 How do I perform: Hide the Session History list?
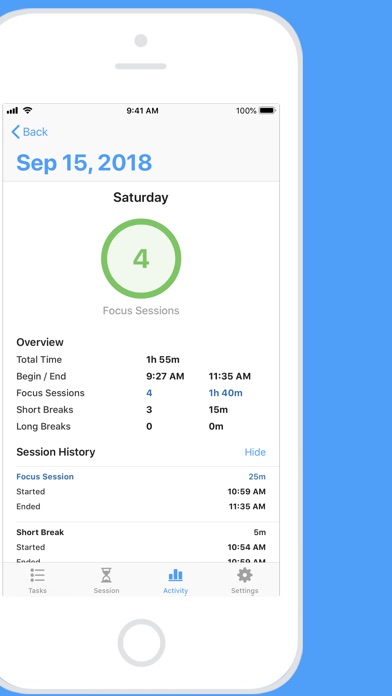pyautogui.click(x=255, y=452)
